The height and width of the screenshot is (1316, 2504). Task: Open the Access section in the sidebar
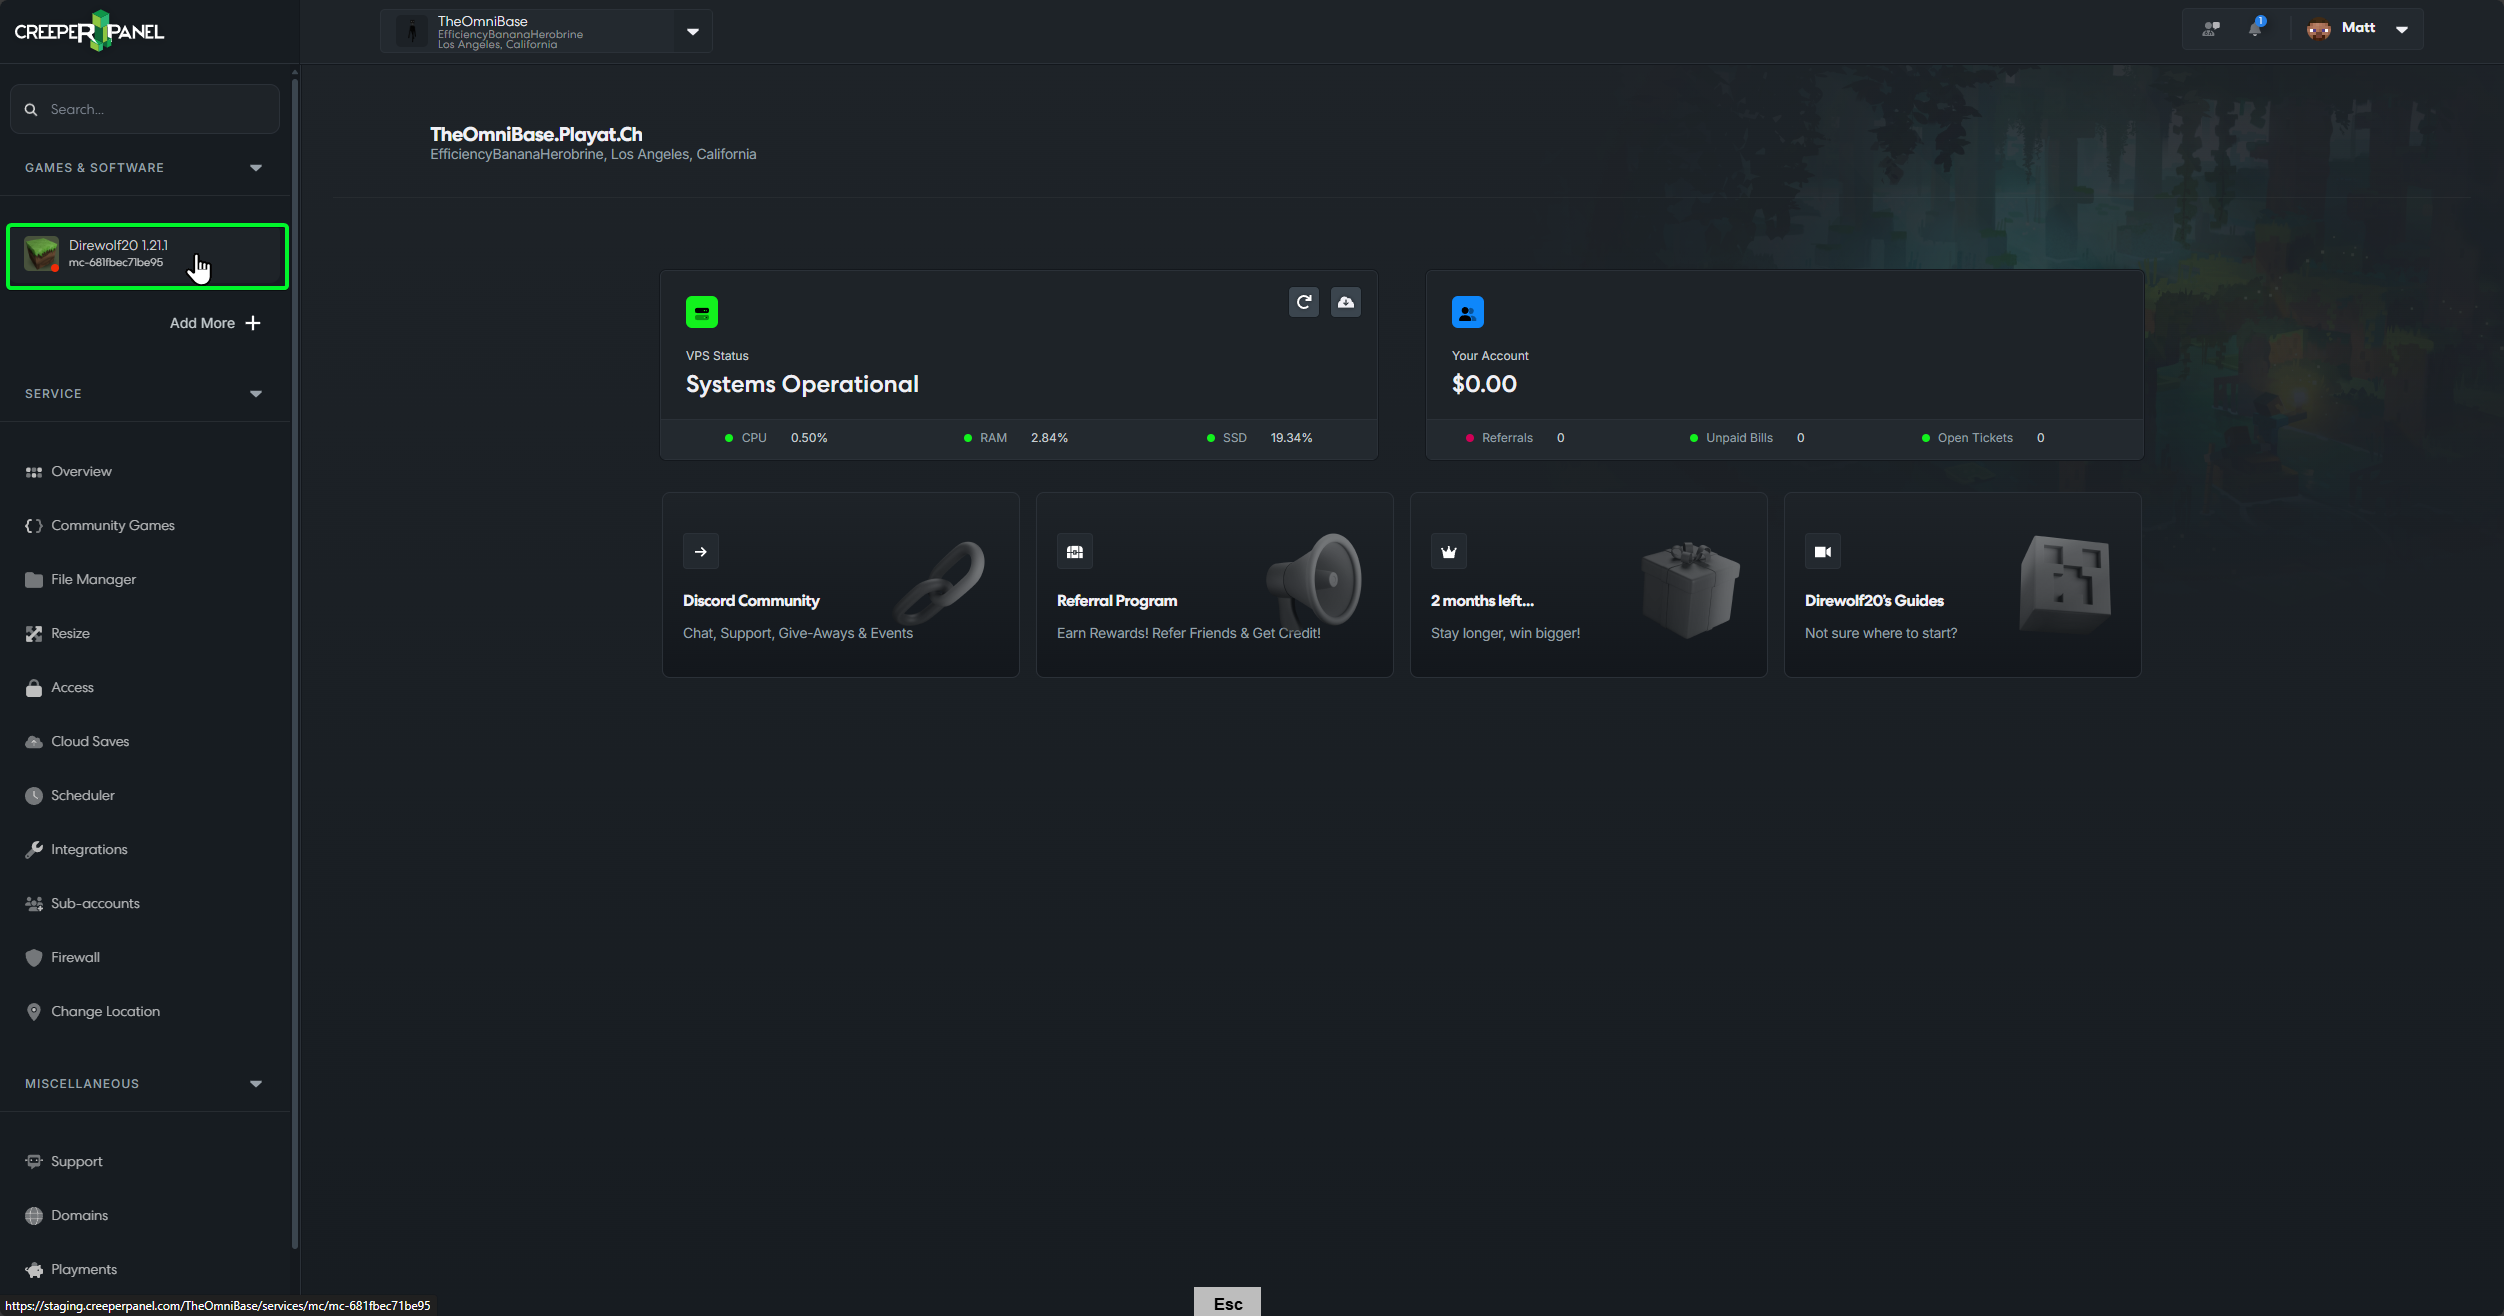click(72, 687)
